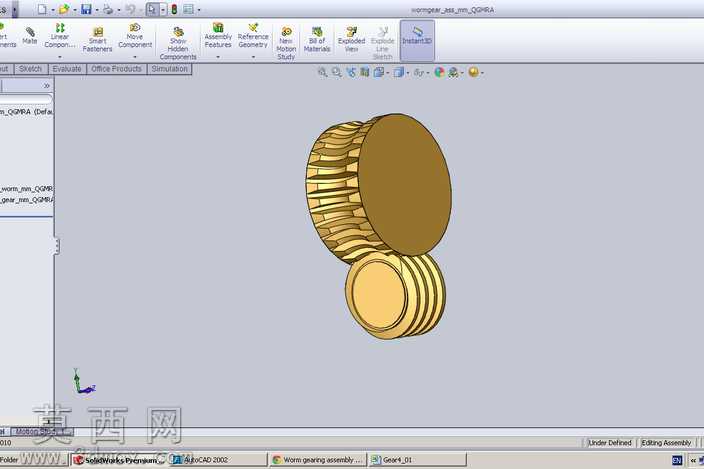Select the gear_mm_QGMRA component in the tree

(x=26, y=200)
